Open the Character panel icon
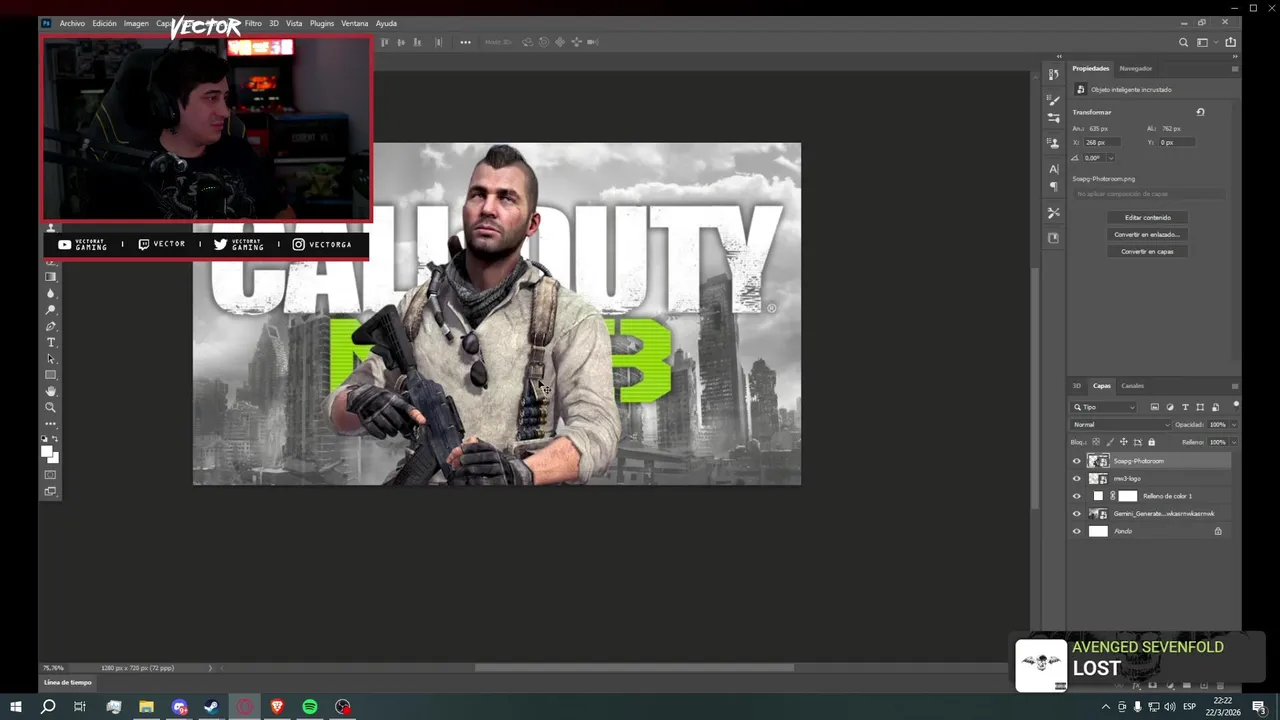The image size is (1280, 720). tap(1053, 169)
